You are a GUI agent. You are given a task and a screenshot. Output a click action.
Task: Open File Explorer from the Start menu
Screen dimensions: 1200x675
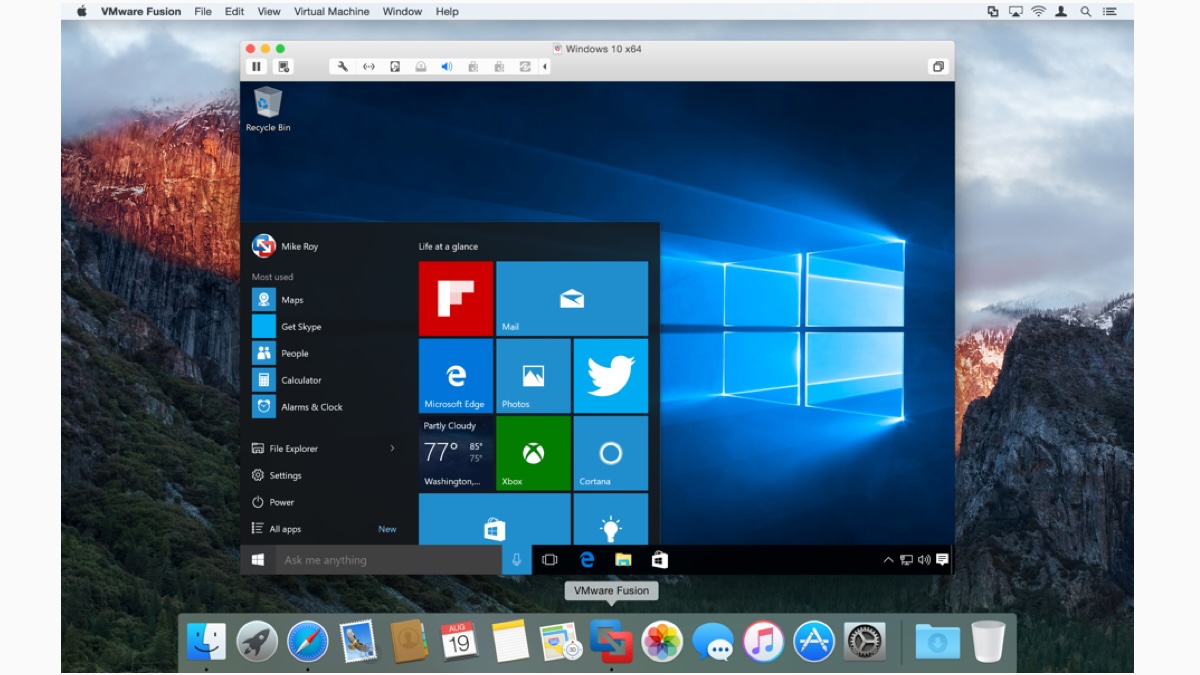click(285, 449)
